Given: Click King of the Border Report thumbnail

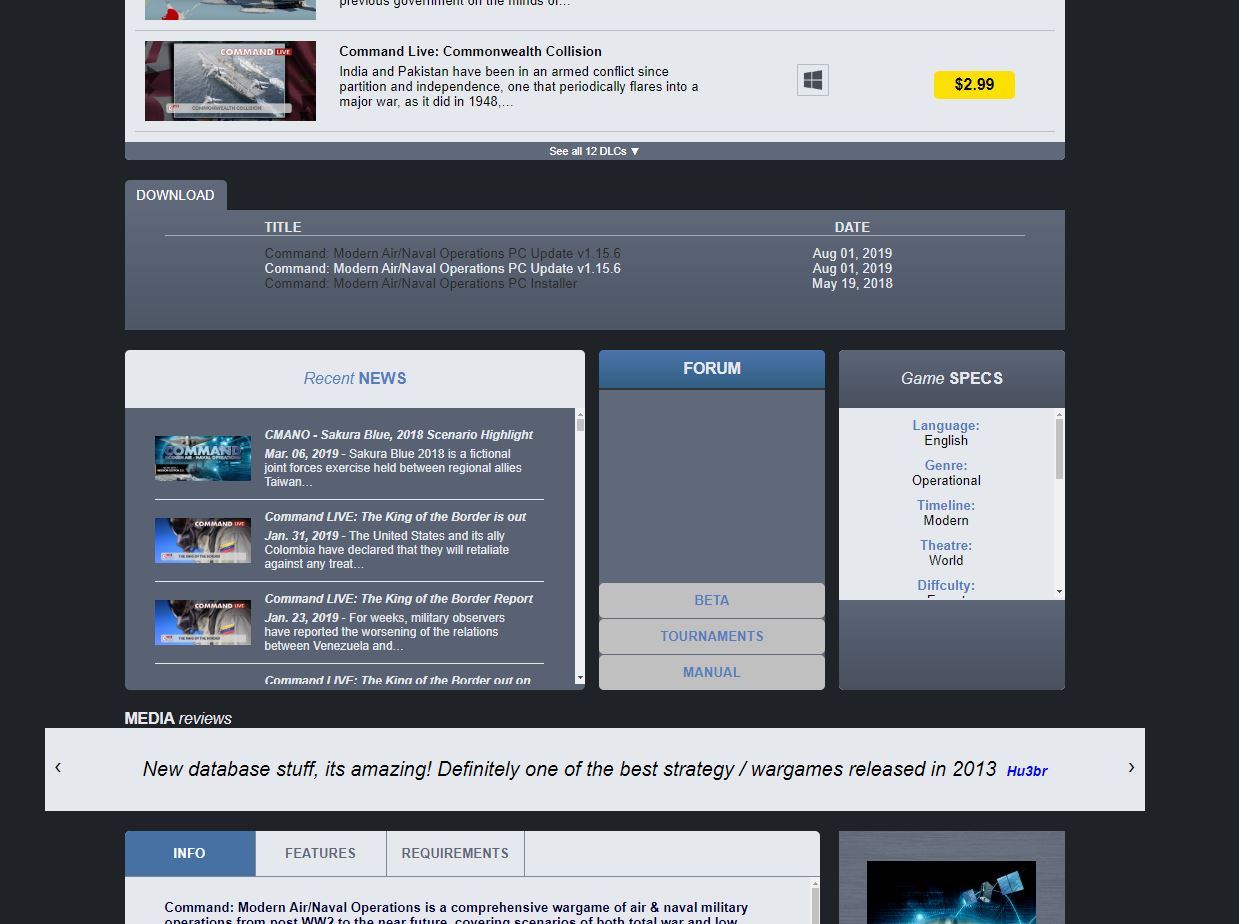Looking at the screenshot, I should point(203,622).
